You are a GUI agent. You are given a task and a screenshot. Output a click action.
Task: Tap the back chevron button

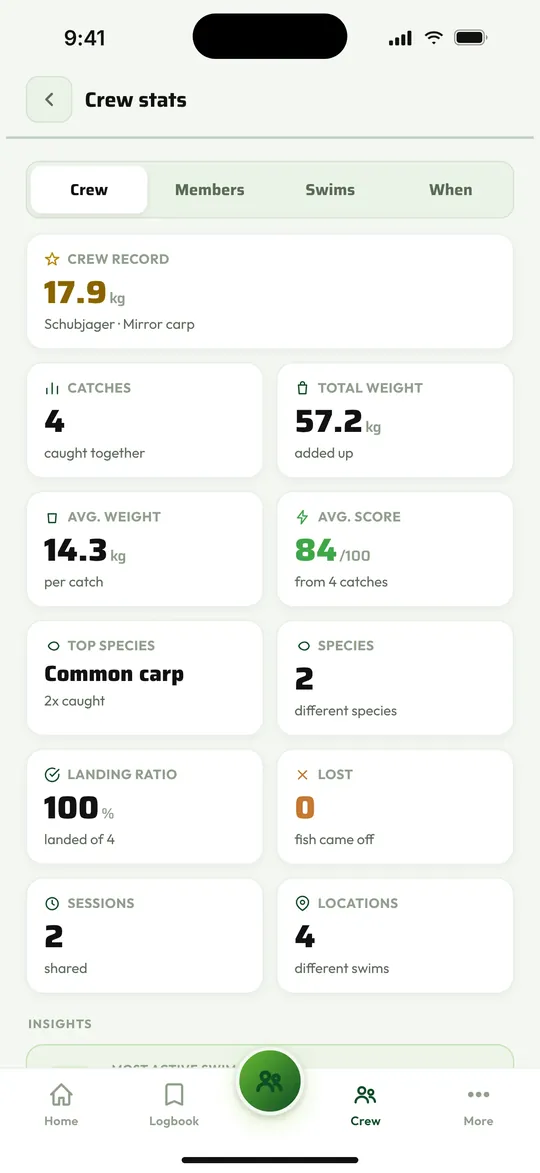point(49,99)
